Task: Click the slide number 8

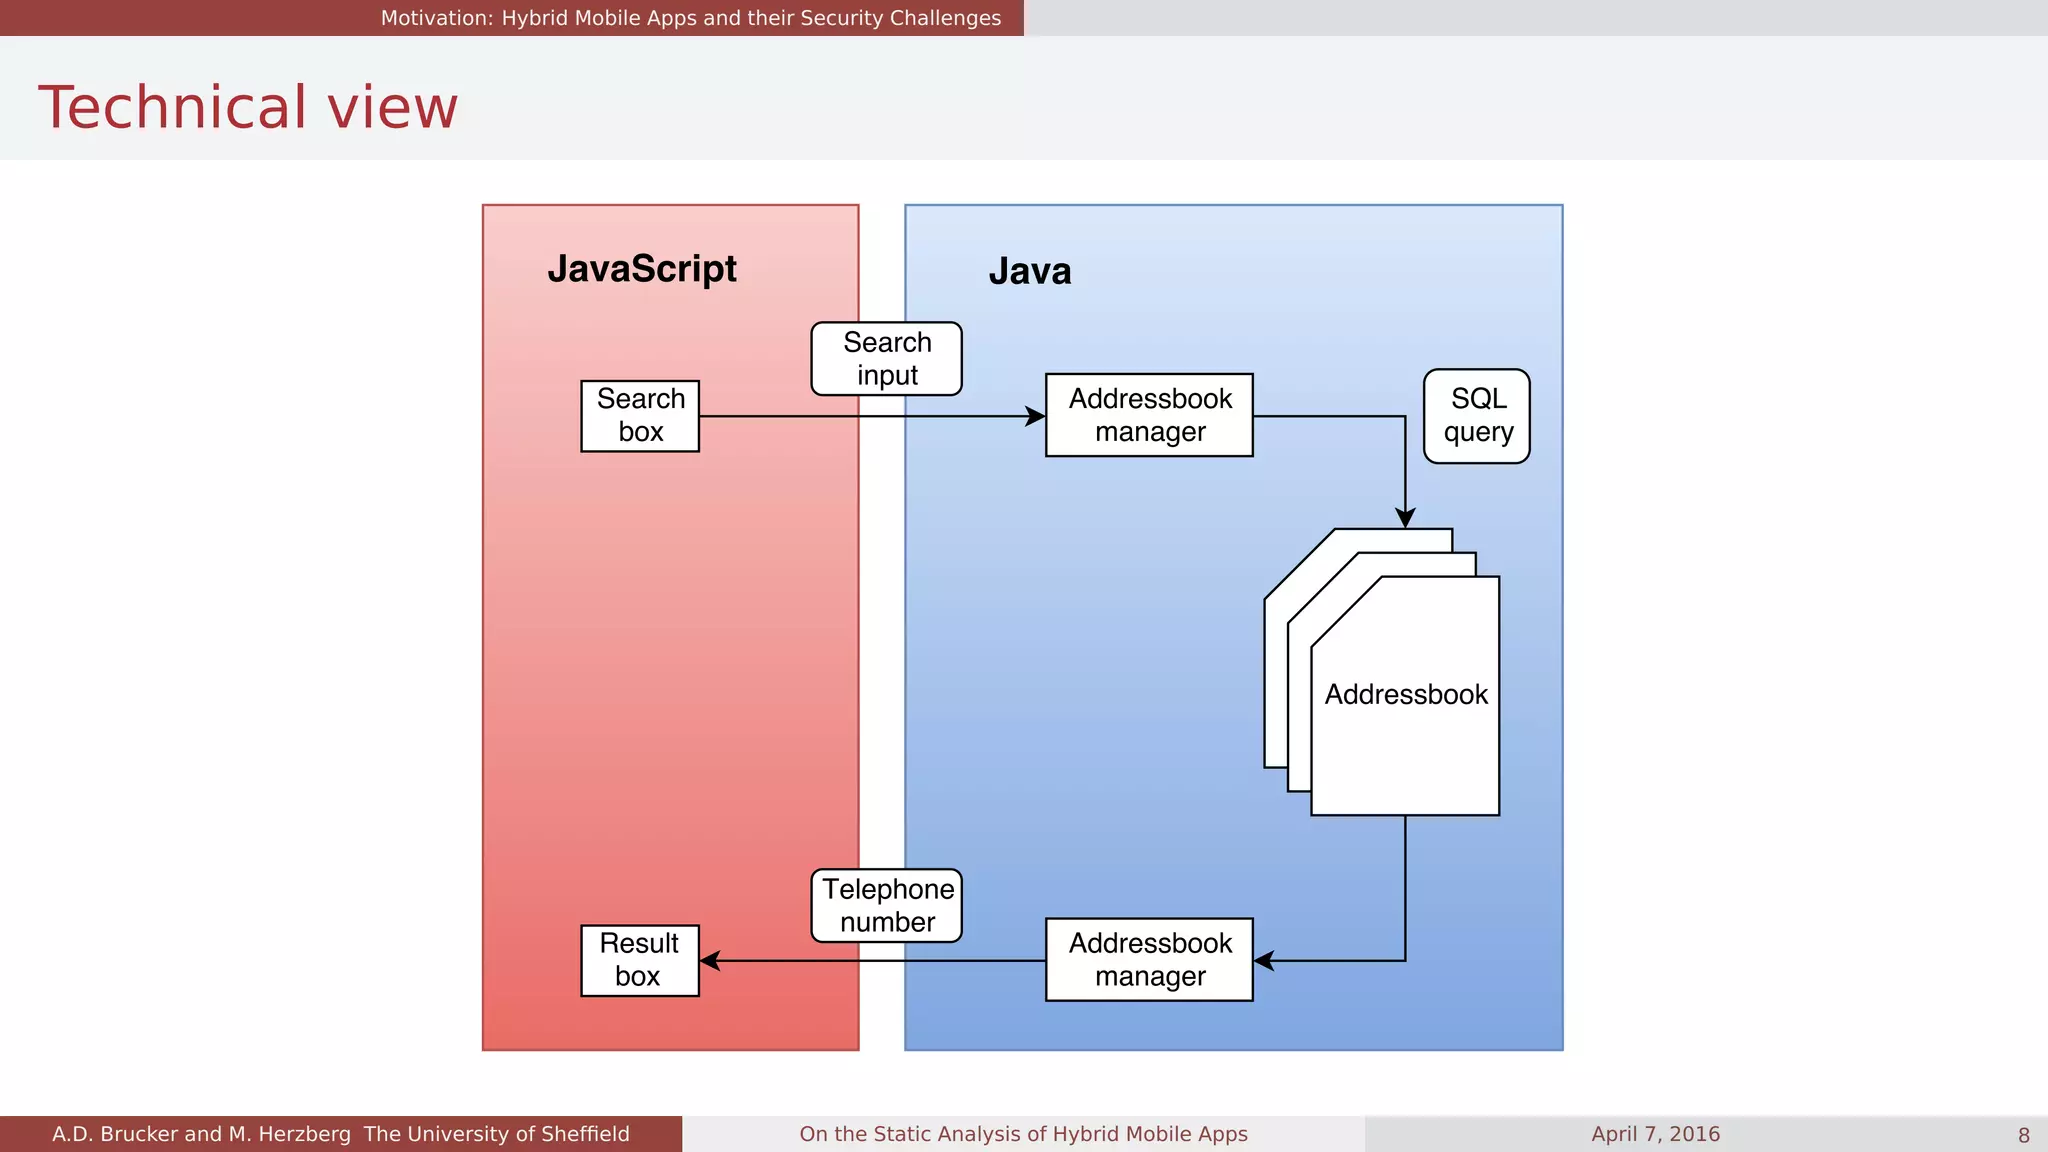Action: point(2023,1135)
